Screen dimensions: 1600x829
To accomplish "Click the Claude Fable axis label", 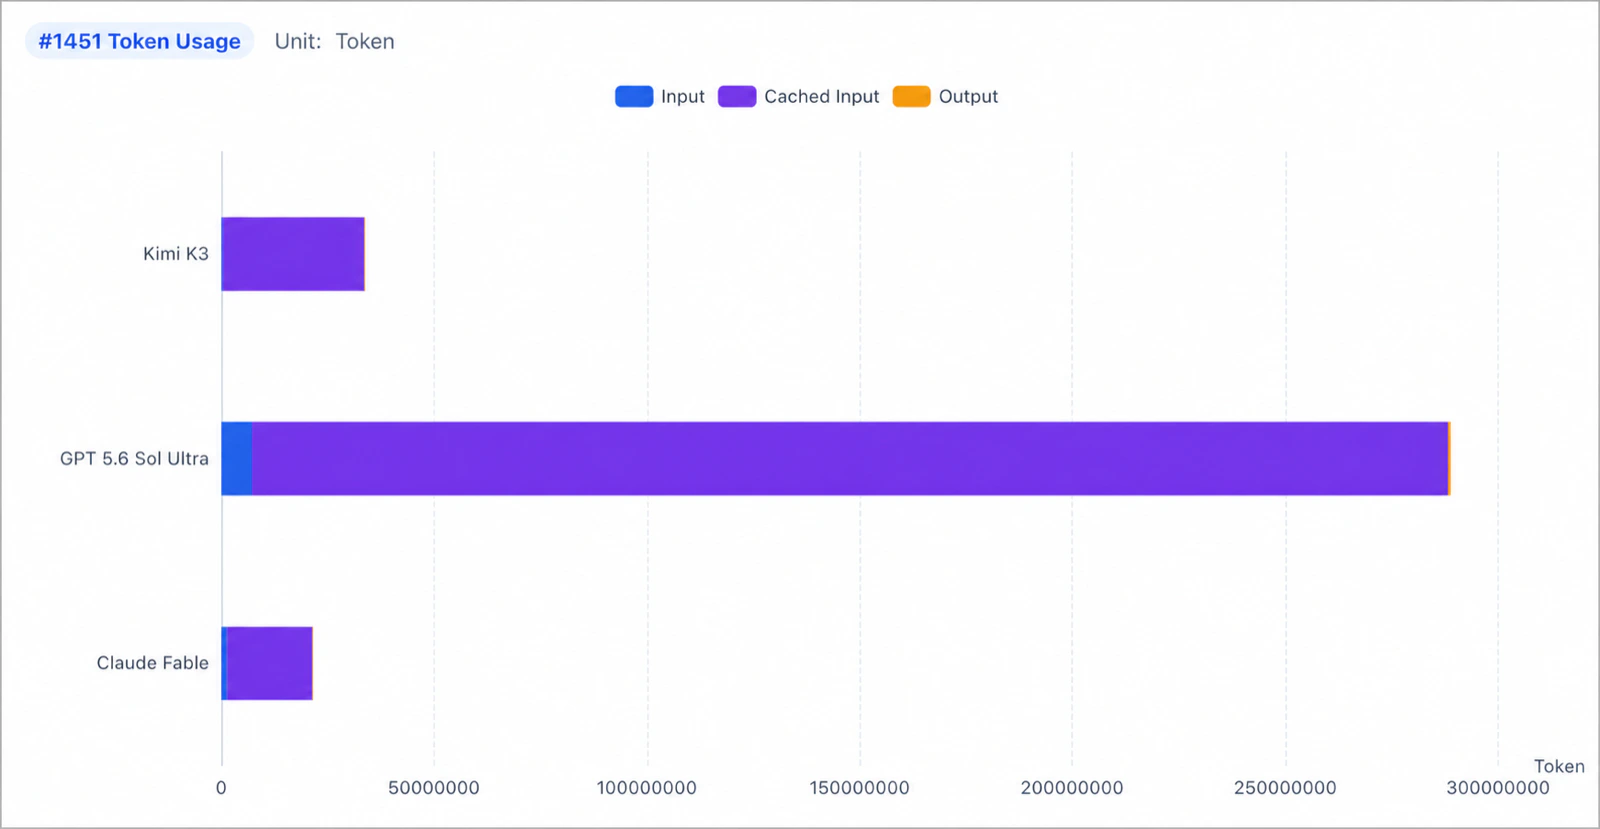I will [x=153, y=663].
